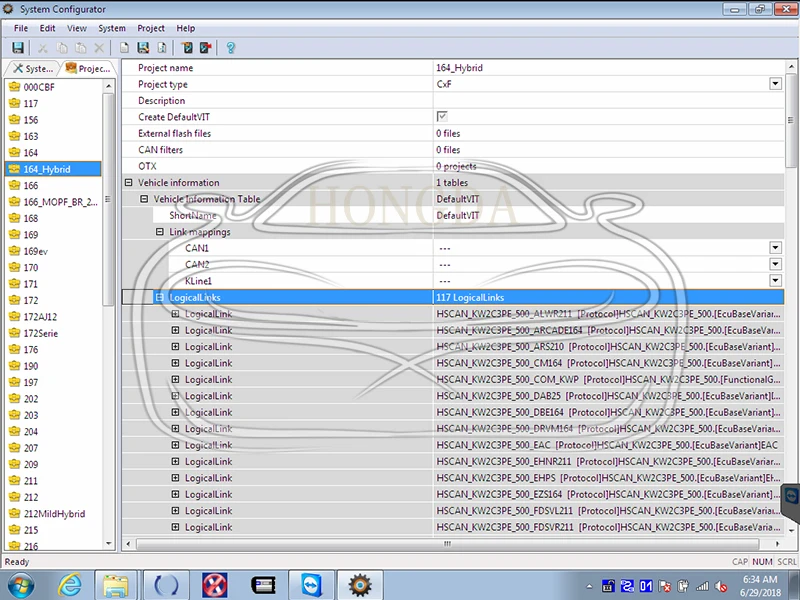Open the Edit menu
The image size is (800, 600).
pos(47,28)
